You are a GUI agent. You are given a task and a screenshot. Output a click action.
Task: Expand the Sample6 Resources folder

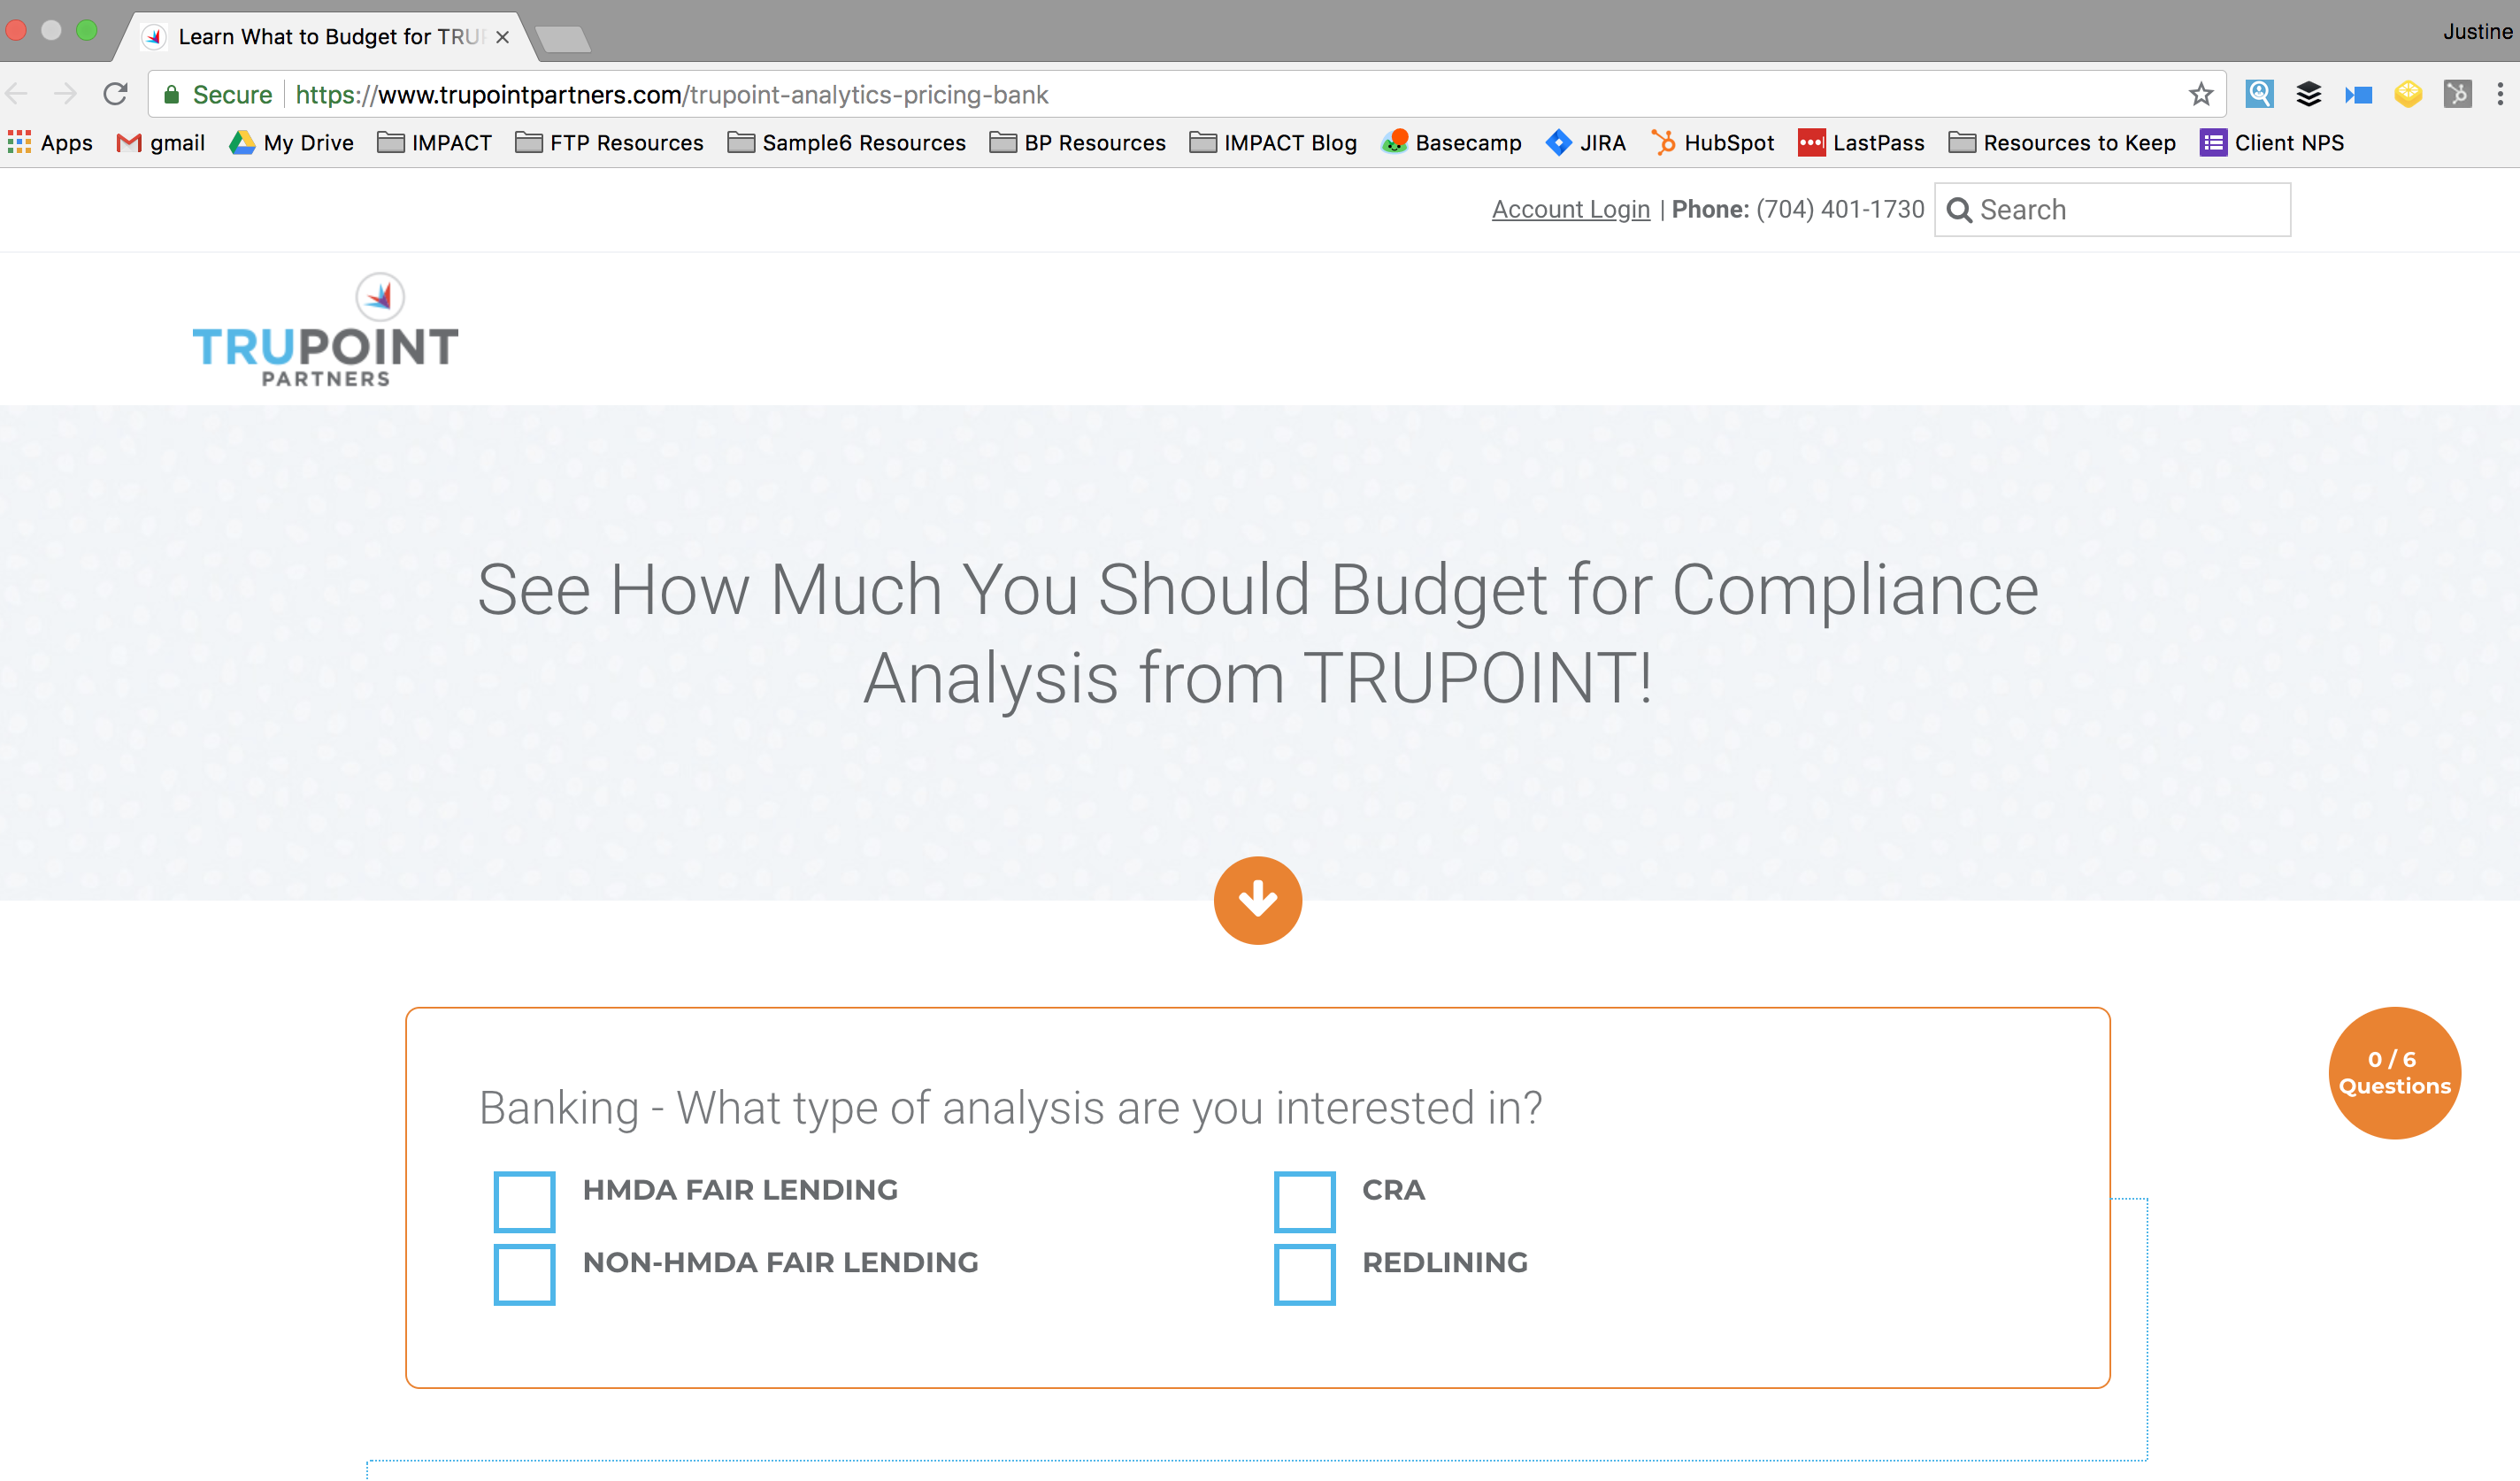846,143
